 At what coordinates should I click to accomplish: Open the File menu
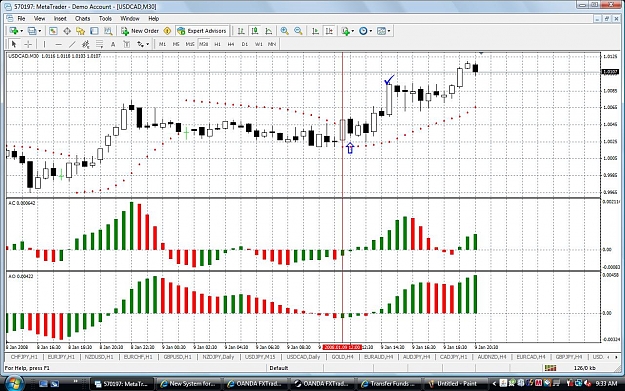(21, 18)
